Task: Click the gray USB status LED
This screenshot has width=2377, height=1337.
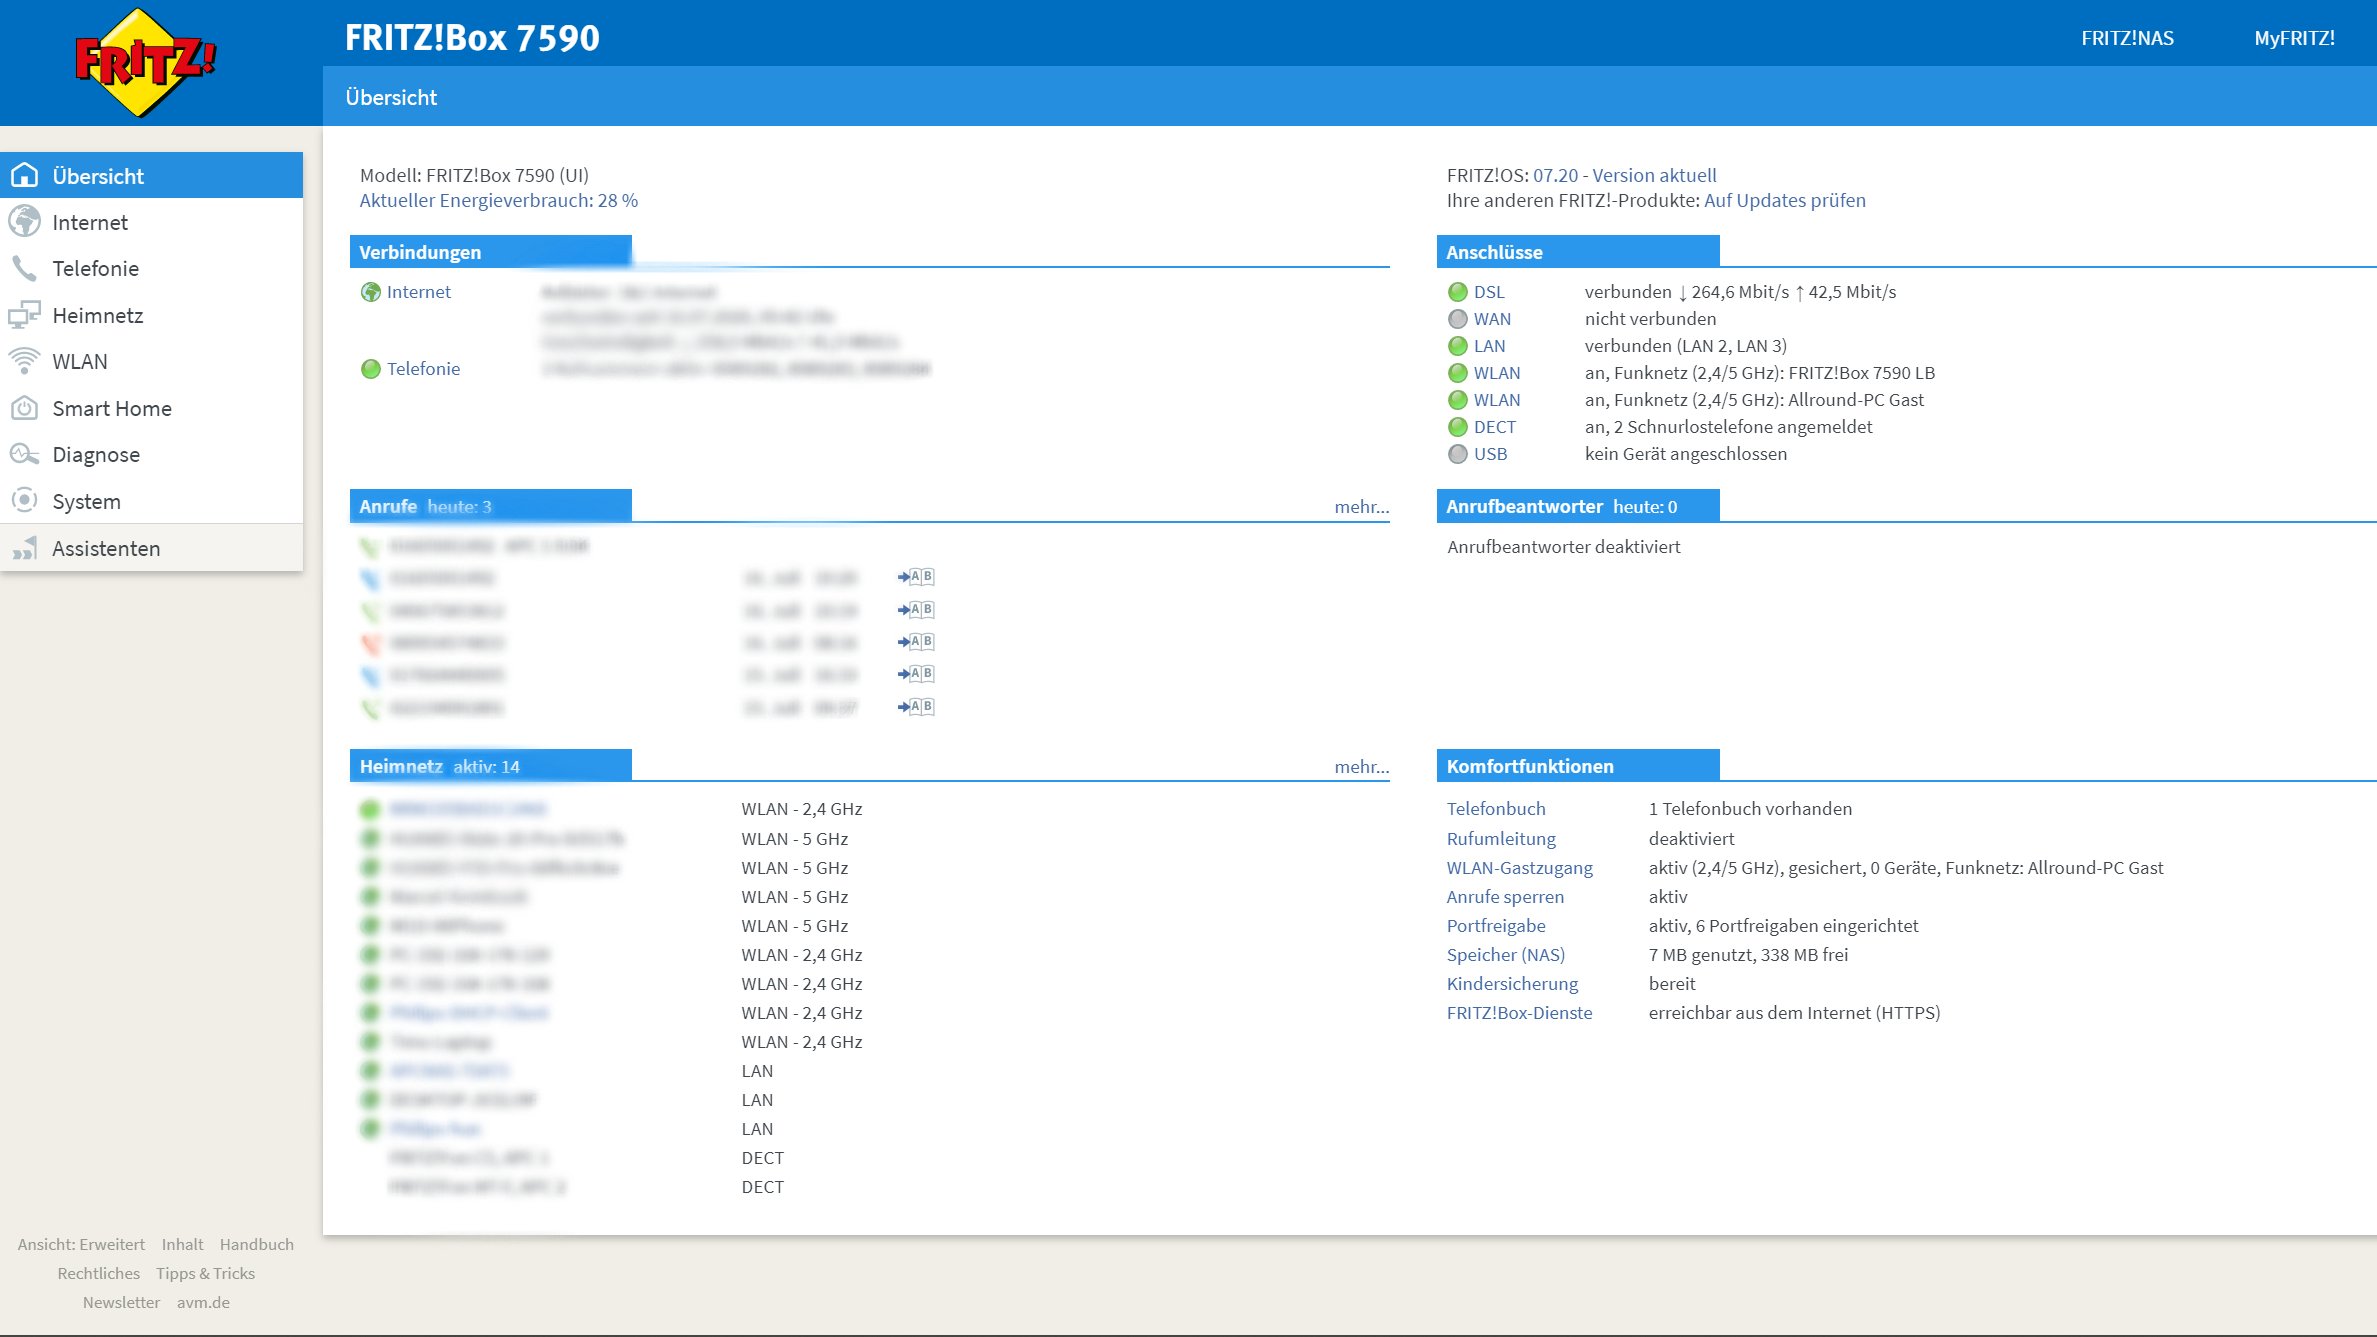Action: click(1458, 454)
